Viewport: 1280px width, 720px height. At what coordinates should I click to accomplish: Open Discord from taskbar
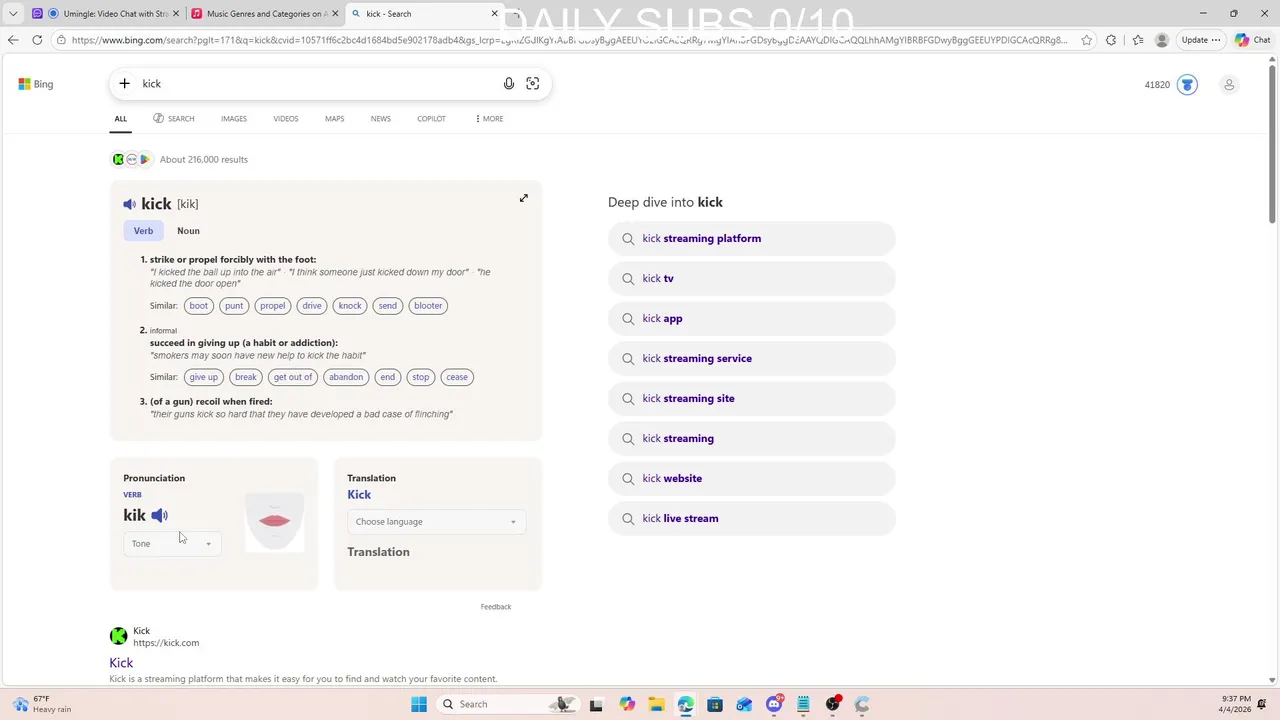[774, 704]
